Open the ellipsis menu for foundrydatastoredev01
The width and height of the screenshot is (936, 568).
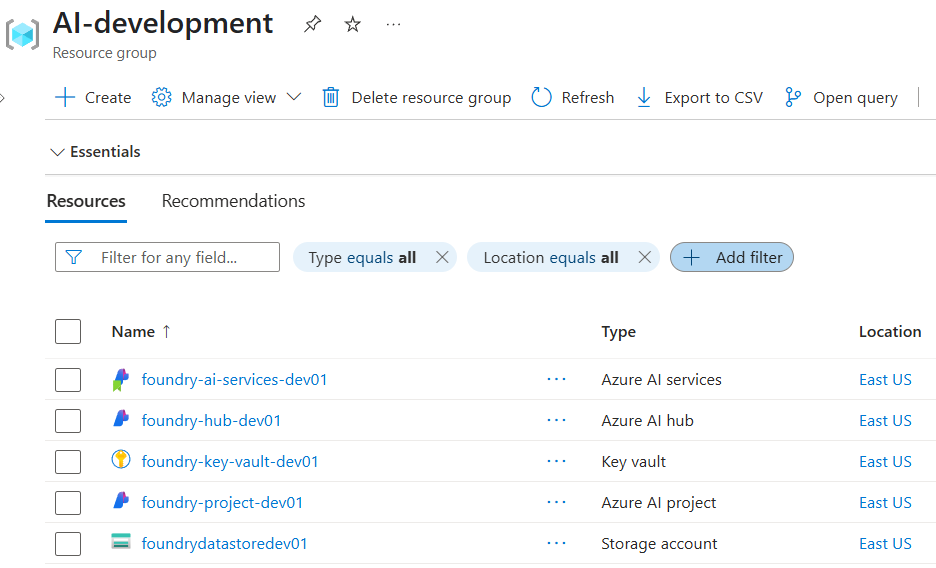(556, 544)
